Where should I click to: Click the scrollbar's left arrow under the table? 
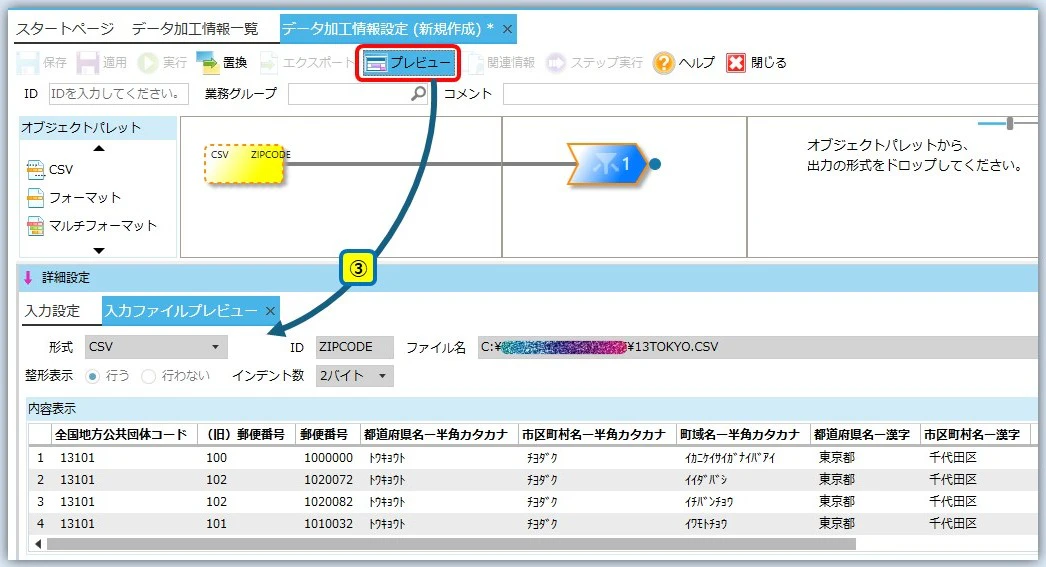[x=38, y=544]
